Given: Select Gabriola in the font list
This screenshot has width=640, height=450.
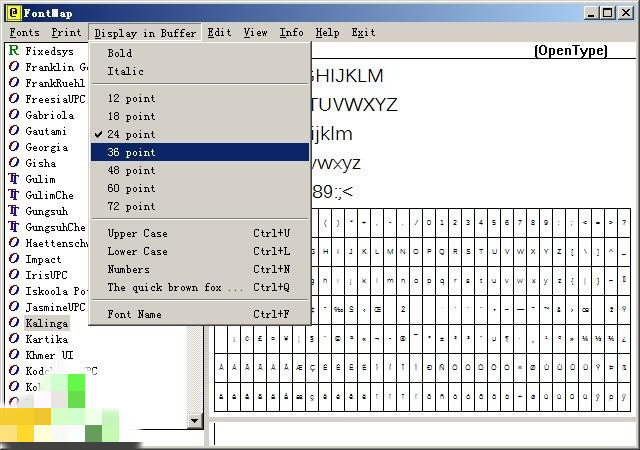Looking at the screenshot, I should click(49, 115).
